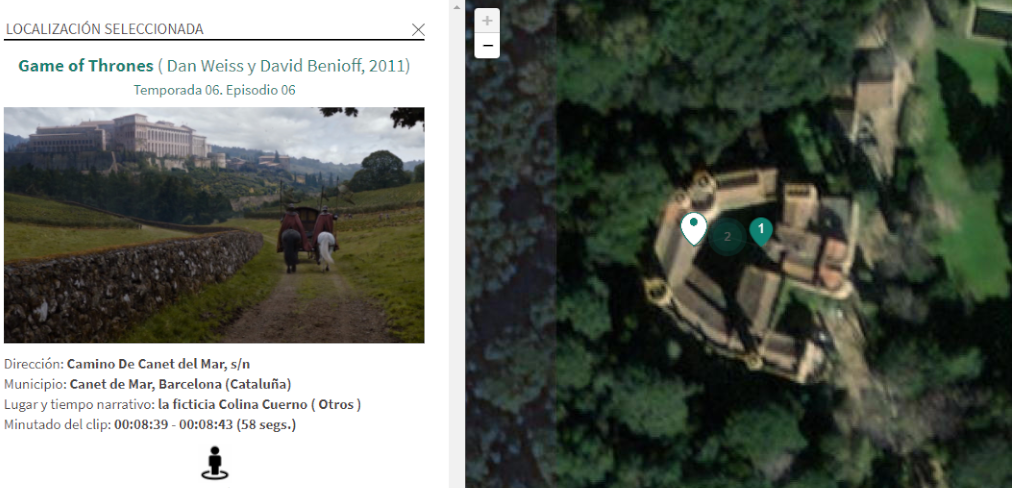Click the Game of Thrones scene still
This screenshot has width=1012, height=488.
pyautogui.click(x=214, y=225)
